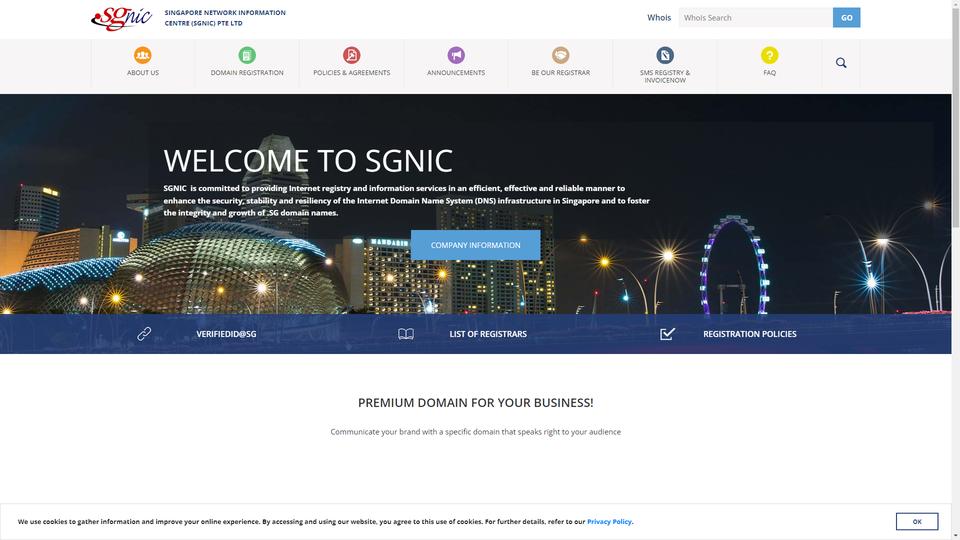This screenshot has height=540, width=960.
Task: Click the chain link icon beside VerifiedID@SG
Action: (x=144, y=334)
